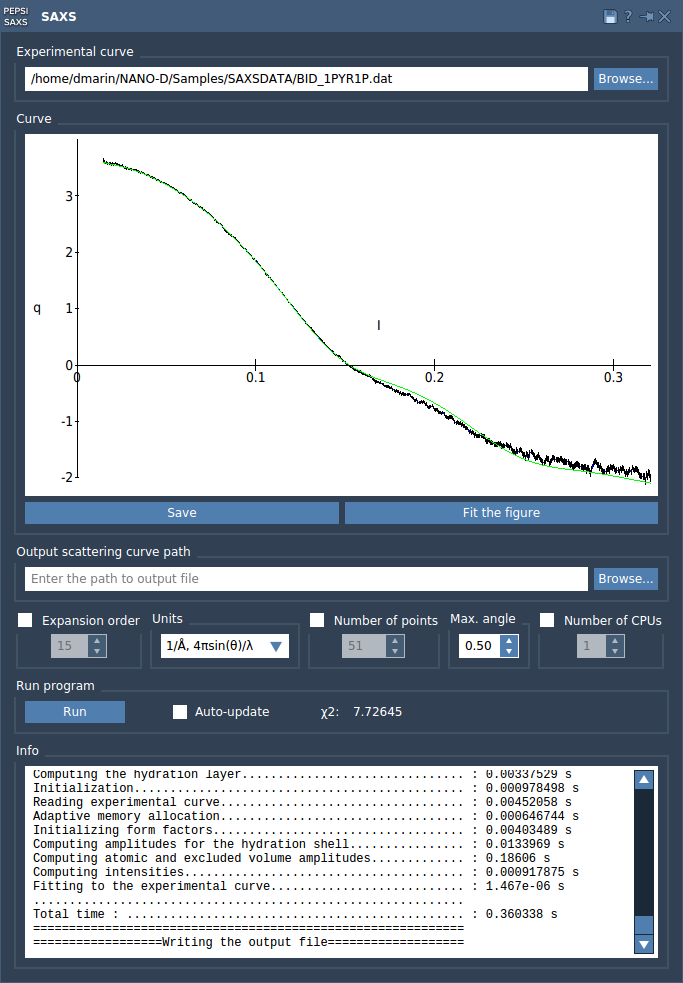Check the Number of CPUs option
The image size is (683, 983).
click(547, 620)
